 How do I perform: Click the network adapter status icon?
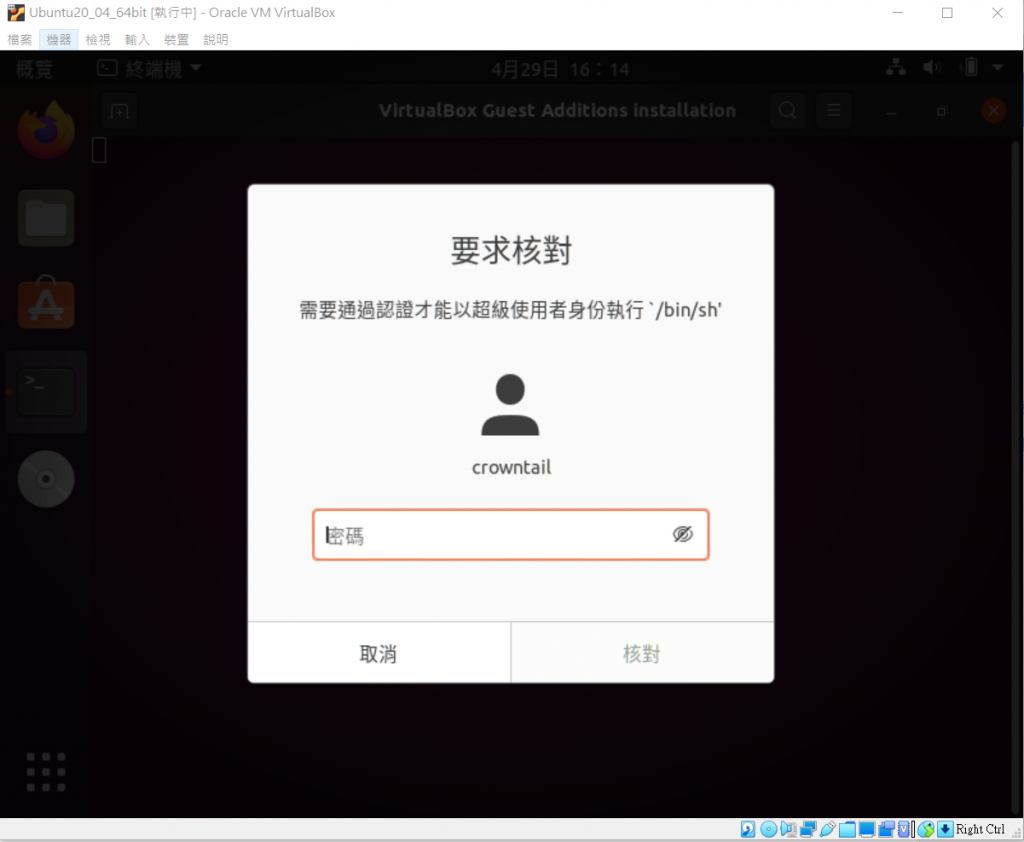pos(808,830)
